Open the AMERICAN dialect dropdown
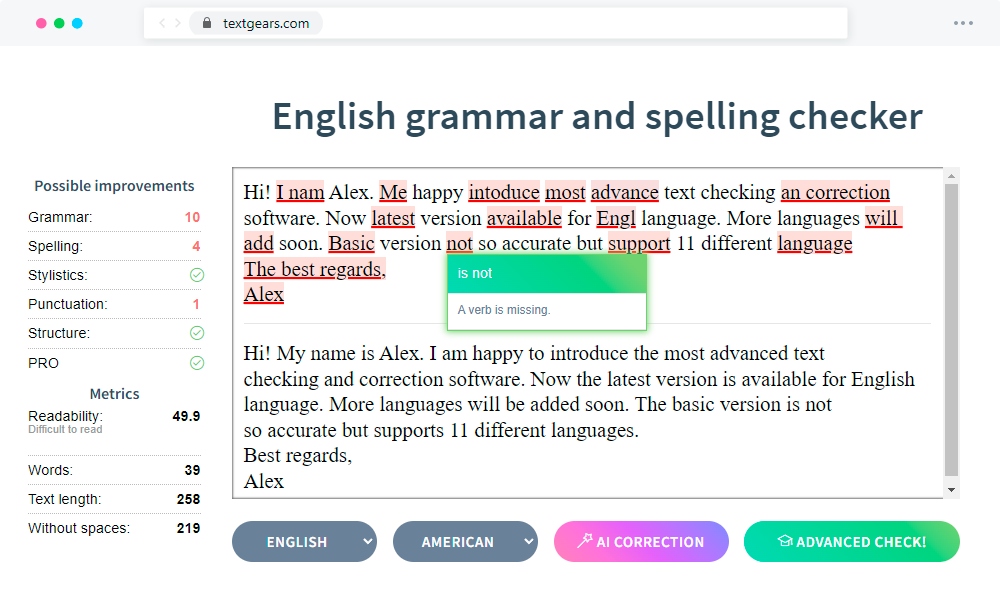Screen dimensions: 1000x613 [465, 542]
